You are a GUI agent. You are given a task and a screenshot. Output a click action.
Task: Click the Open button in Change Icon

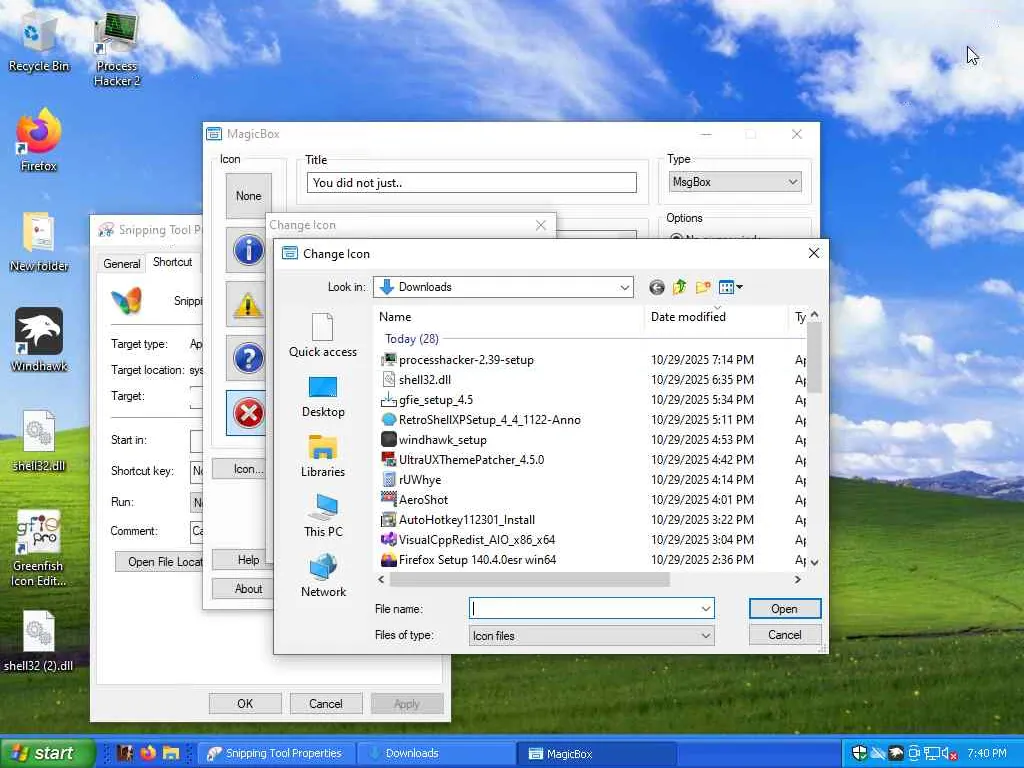pyautogui.click(x=784, y=609)
